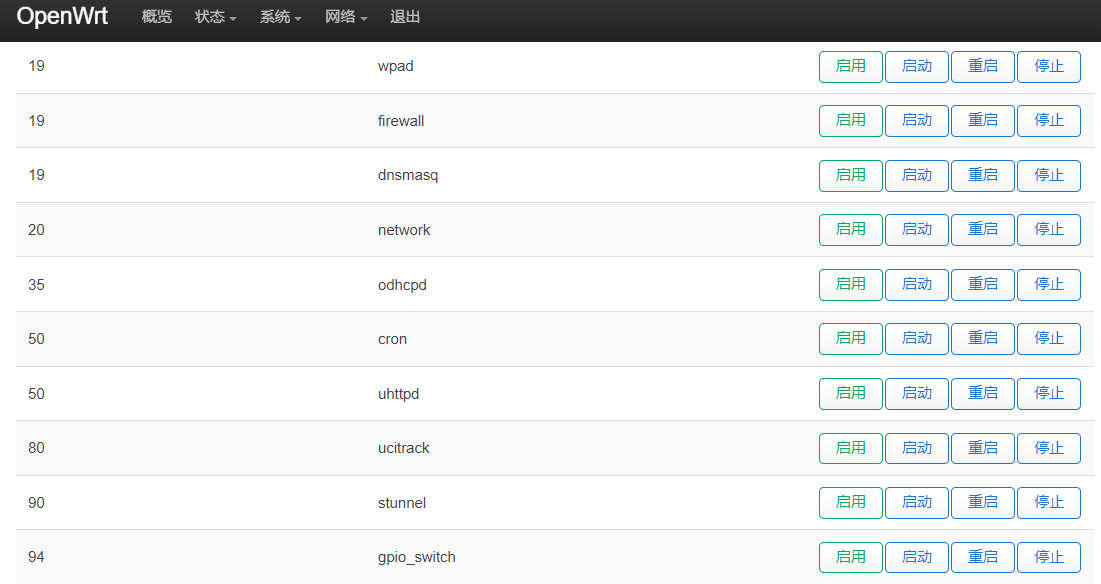1101x584 pixels.
Task: Click priority 35 in odhcpd row
Action: (x=37, y=284)
